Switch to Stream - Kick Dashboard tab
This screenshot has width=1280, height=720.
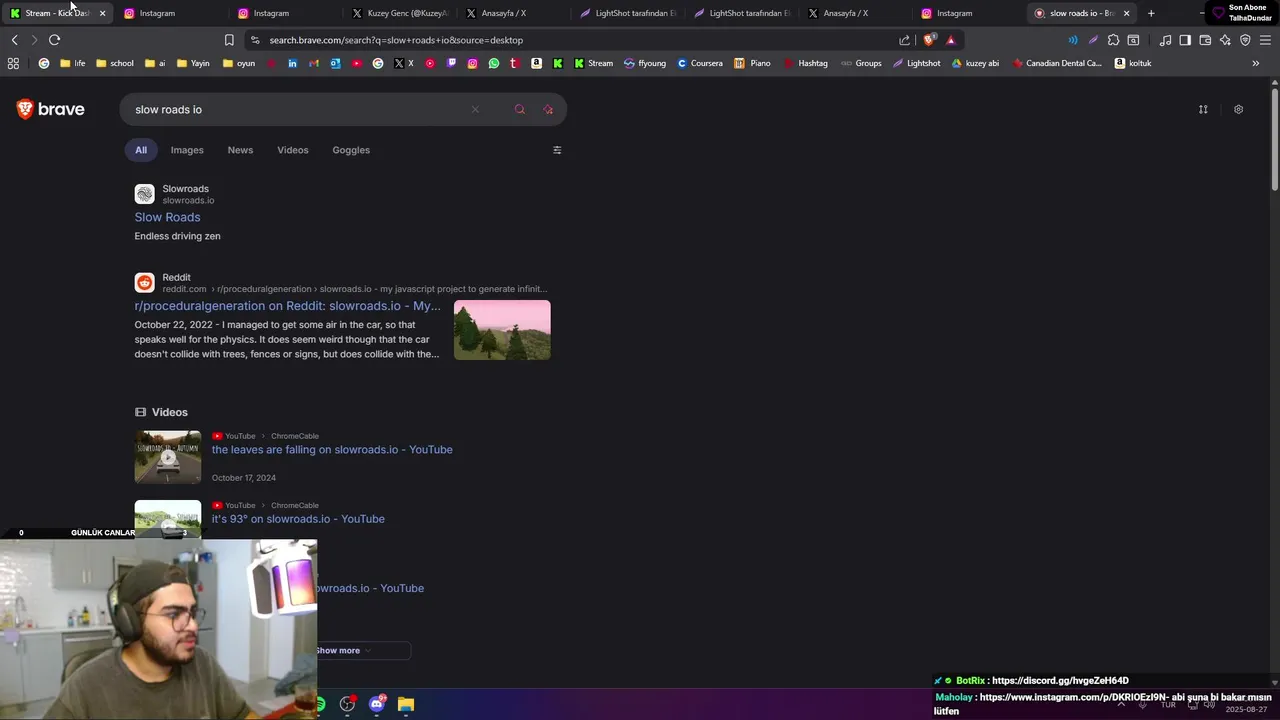click(56, 13)
